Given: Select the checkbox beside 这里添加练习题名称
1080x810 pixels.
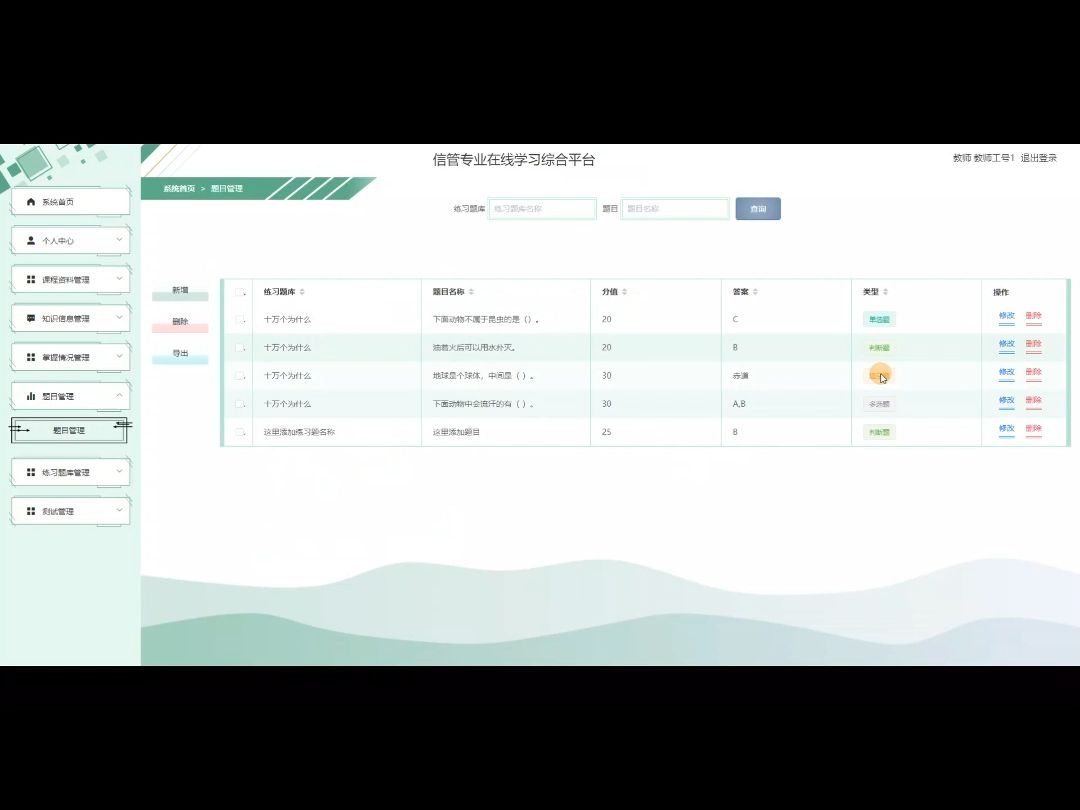Looking at the screenshot, I should click(x=240, y=432).
